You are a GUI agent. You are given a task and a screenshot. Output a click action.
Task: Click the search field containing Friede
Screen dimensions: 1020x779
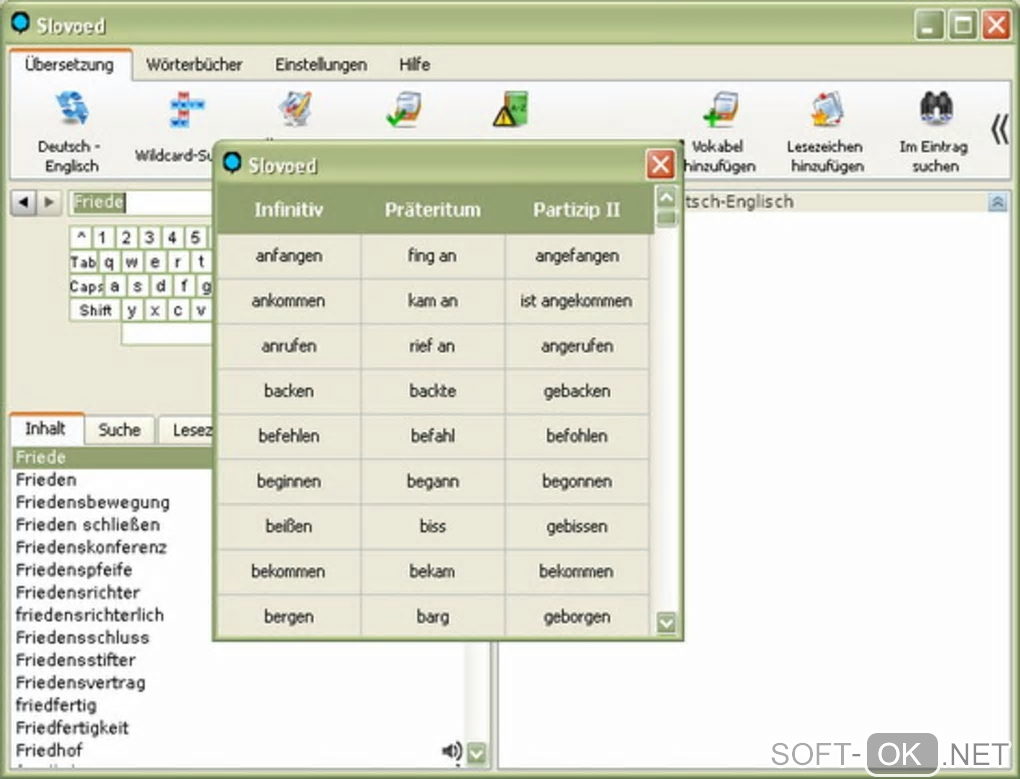(x=142, y=202)
